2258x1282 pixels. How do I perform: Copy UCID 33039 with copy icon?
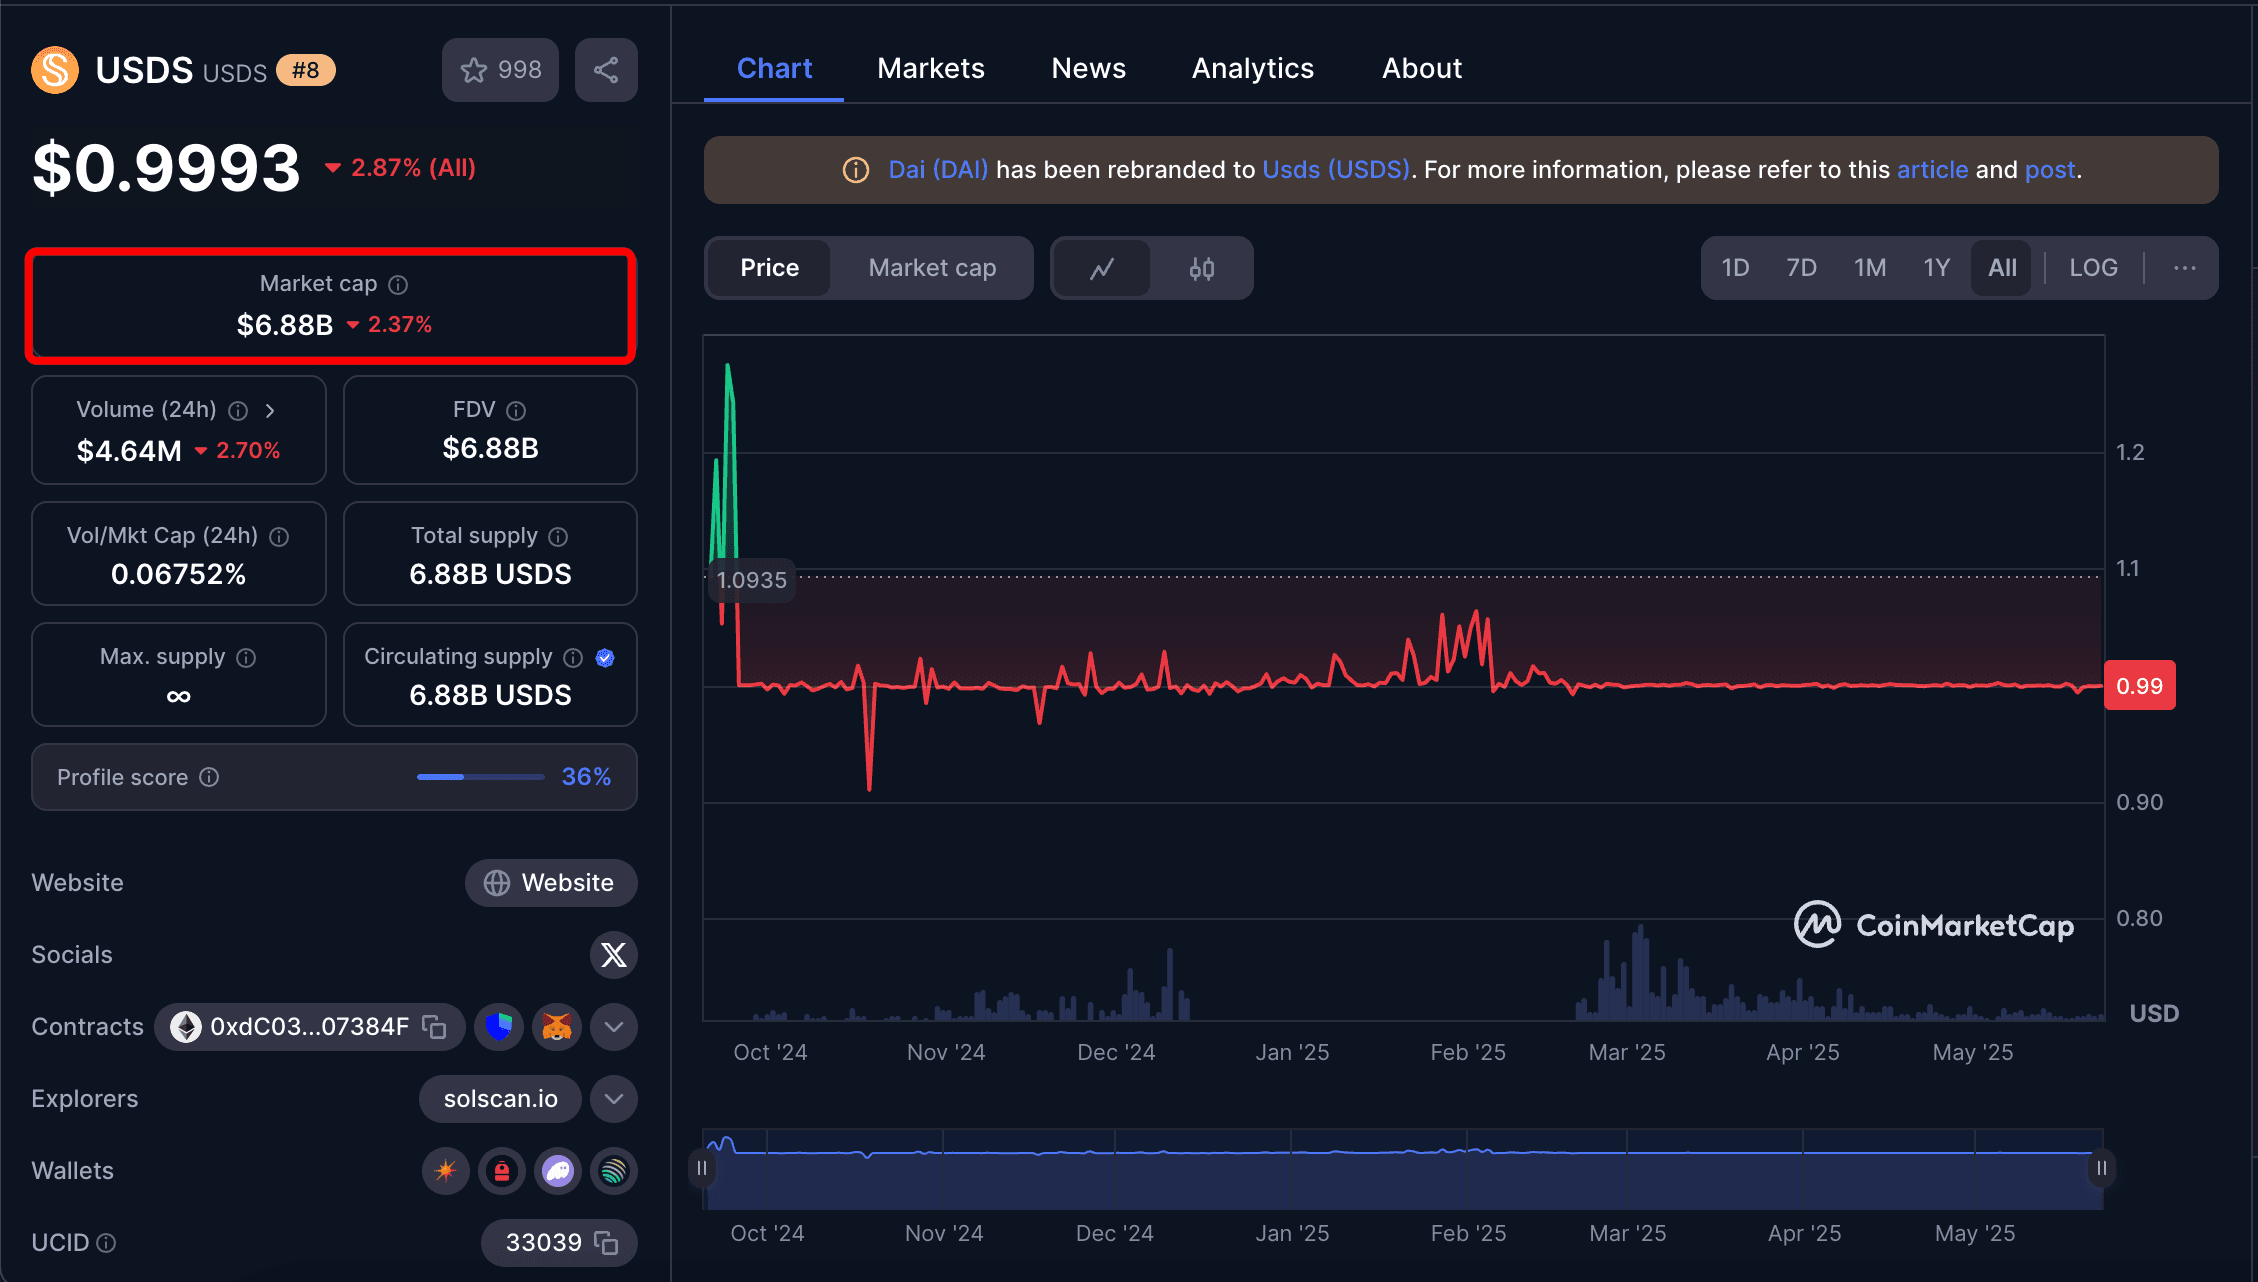(606, 1243)
